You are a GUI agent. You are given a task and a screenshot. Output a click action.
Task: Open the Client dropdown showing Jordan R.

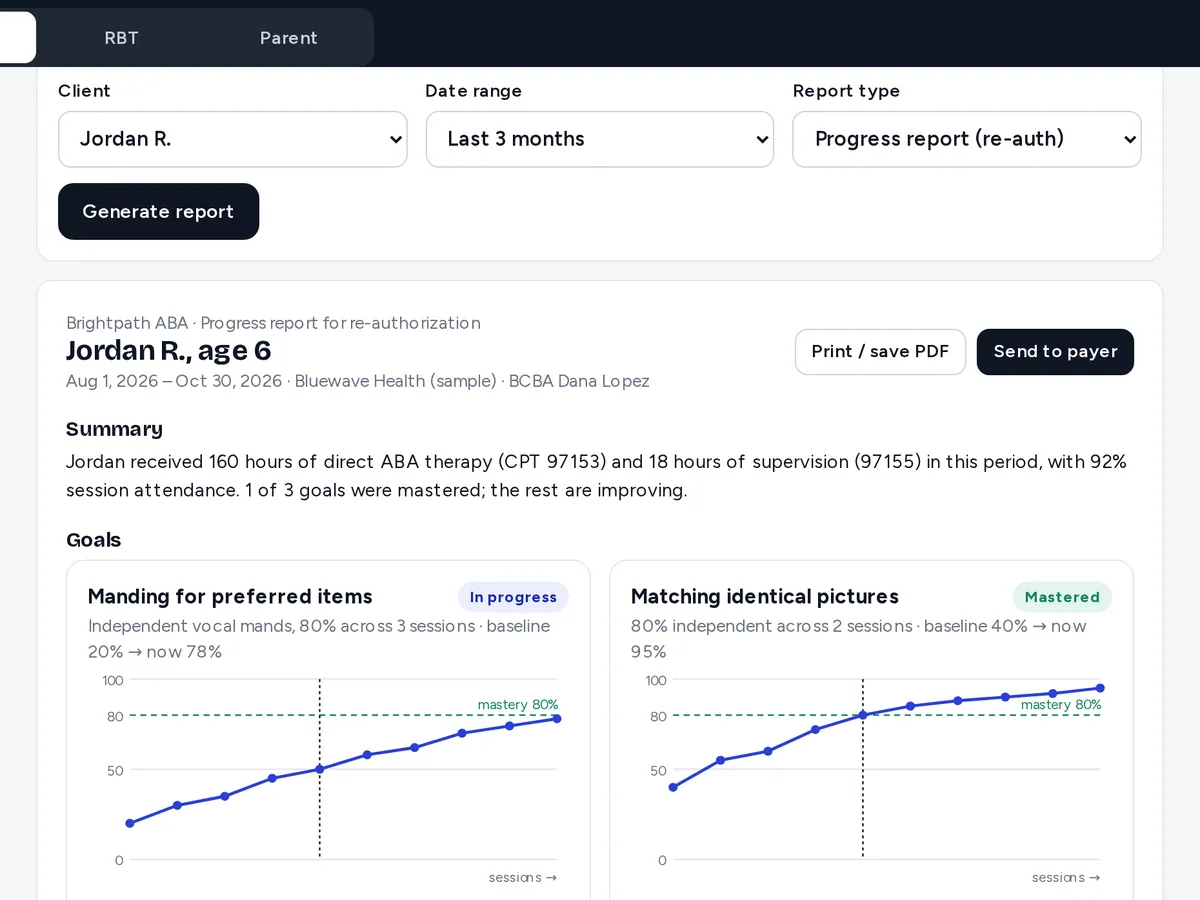pos(232,139)
